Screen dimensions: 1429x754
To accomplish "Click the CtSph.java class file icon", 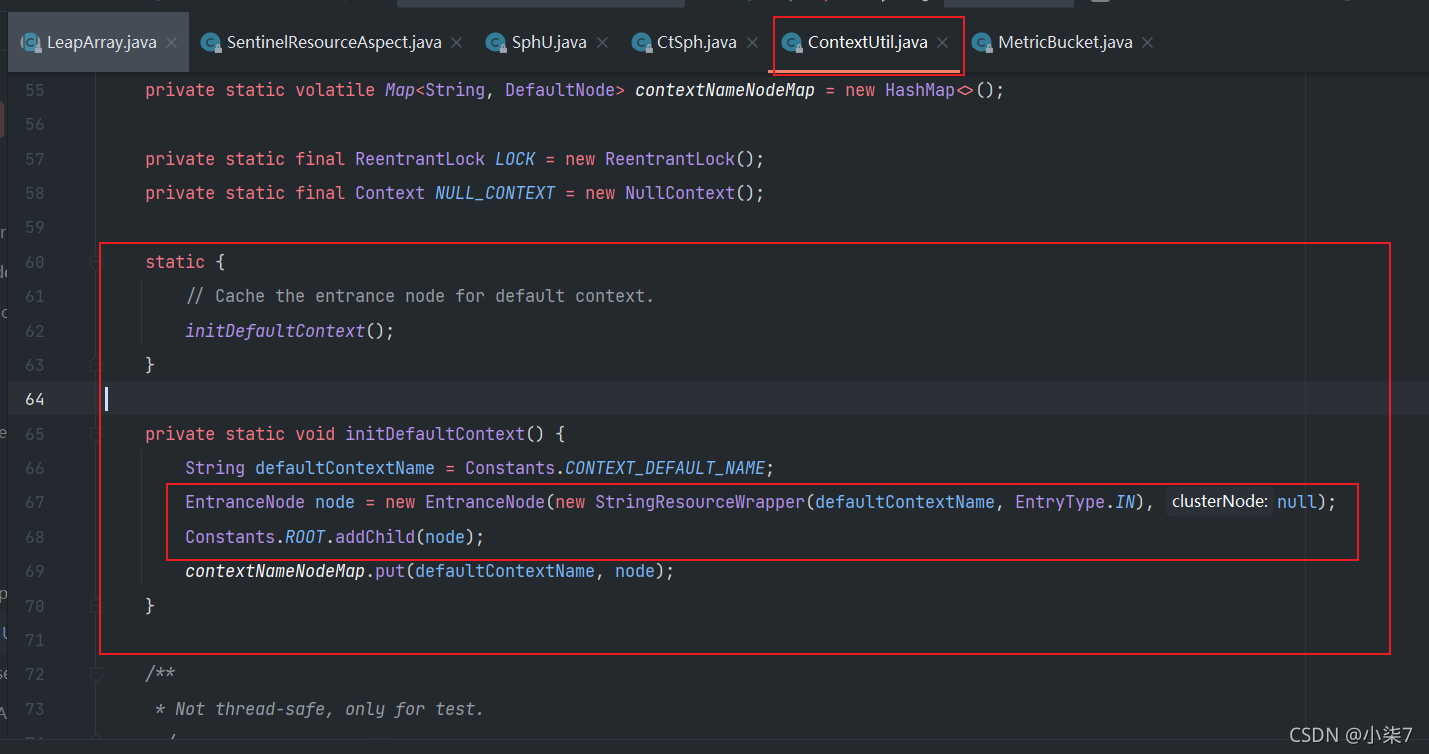I will 641,42.
